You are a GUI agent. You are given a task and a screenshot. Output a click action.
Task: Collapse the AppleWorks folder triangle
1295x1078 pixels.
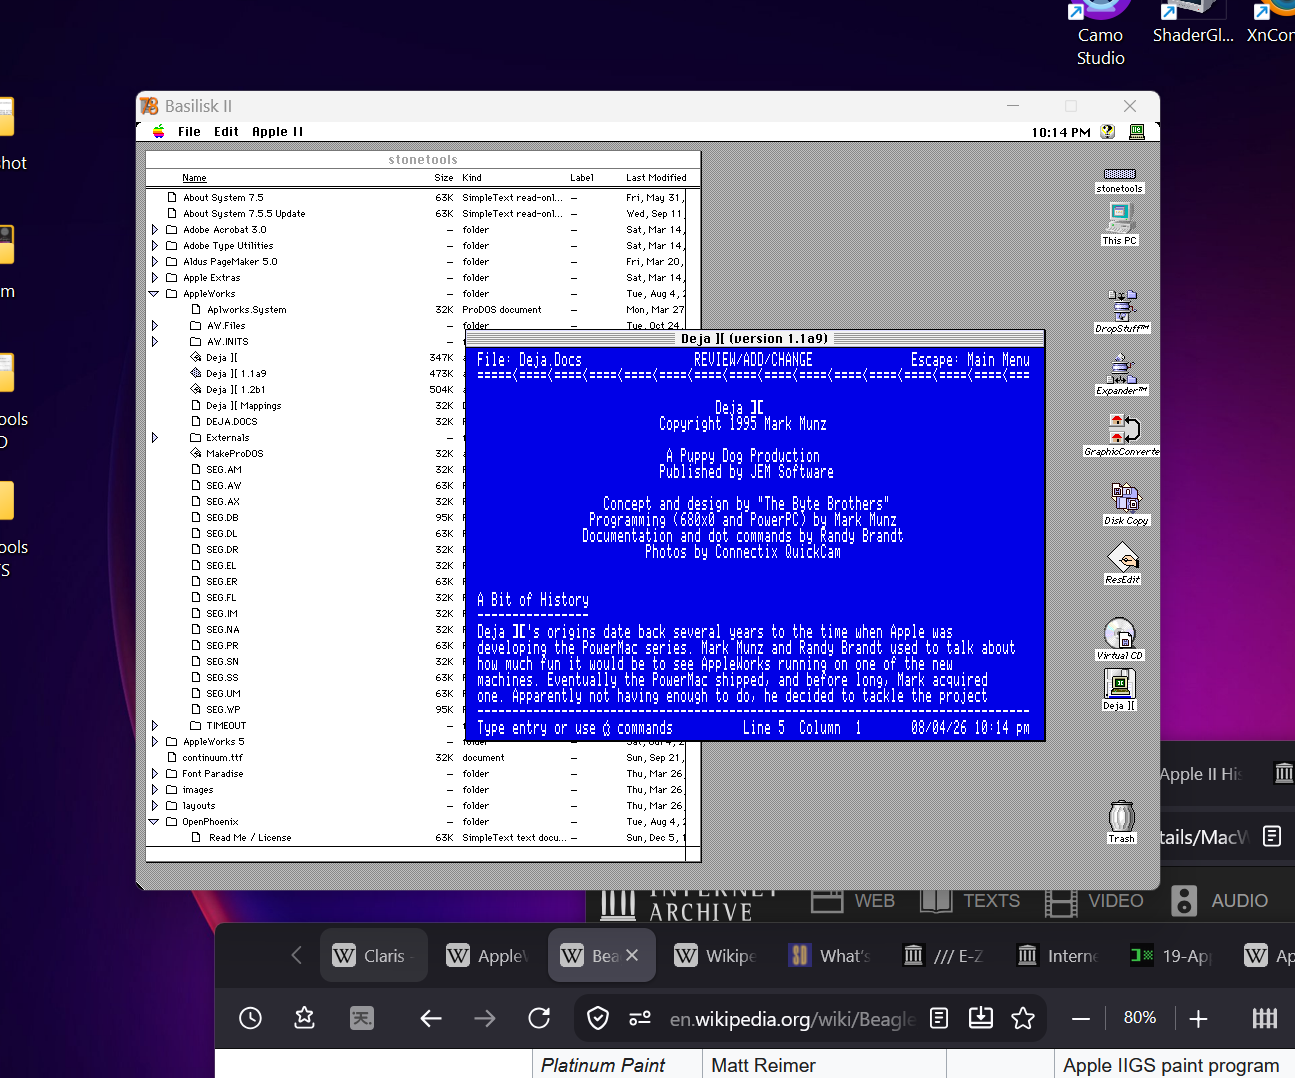pyautogui.click(x=154, y=294)
